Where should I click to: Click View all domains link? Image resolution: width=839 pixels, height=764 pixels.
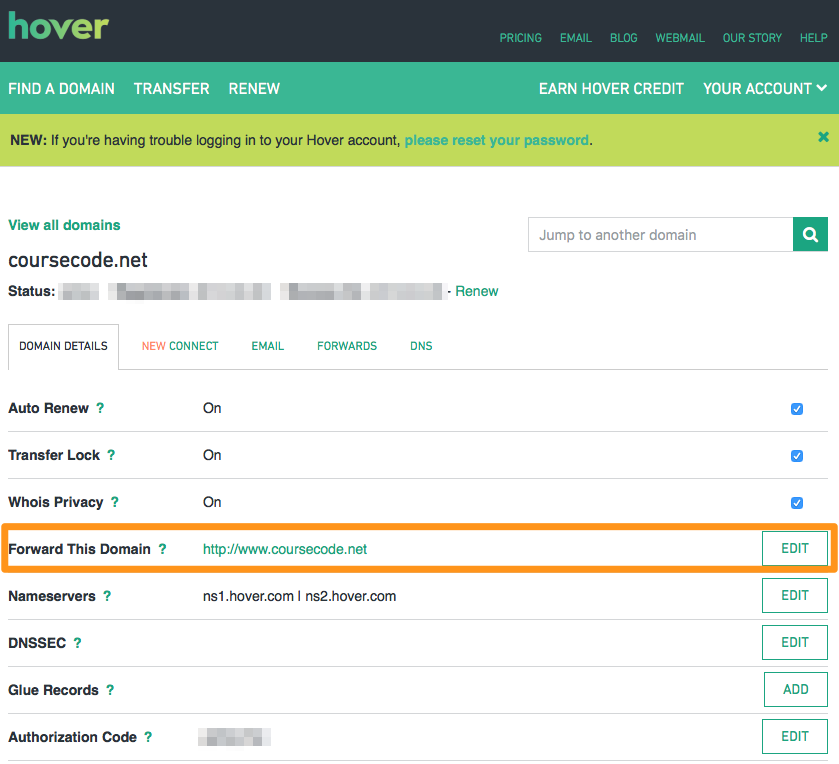(64, 225)
